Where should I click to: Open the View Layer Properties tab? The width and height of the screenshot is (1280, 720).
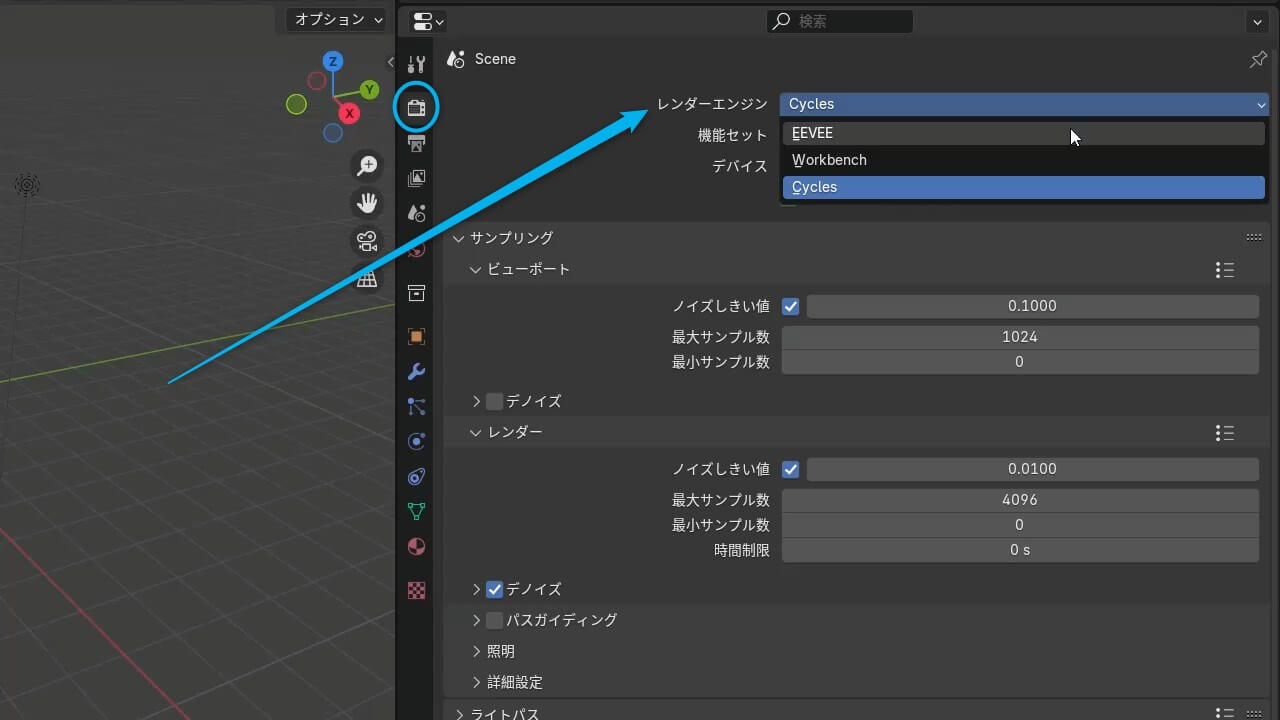tap(417, 178)
